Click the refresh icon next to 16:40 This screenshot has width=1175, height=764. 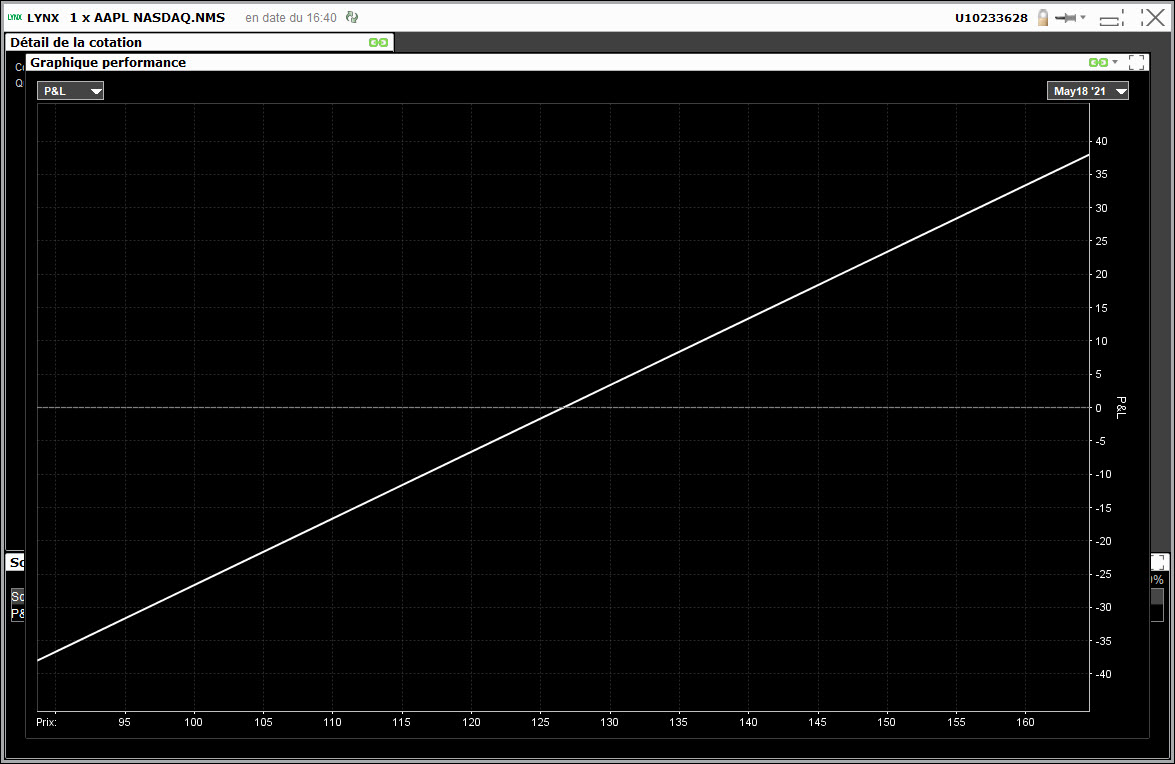[x=352, y=17]
